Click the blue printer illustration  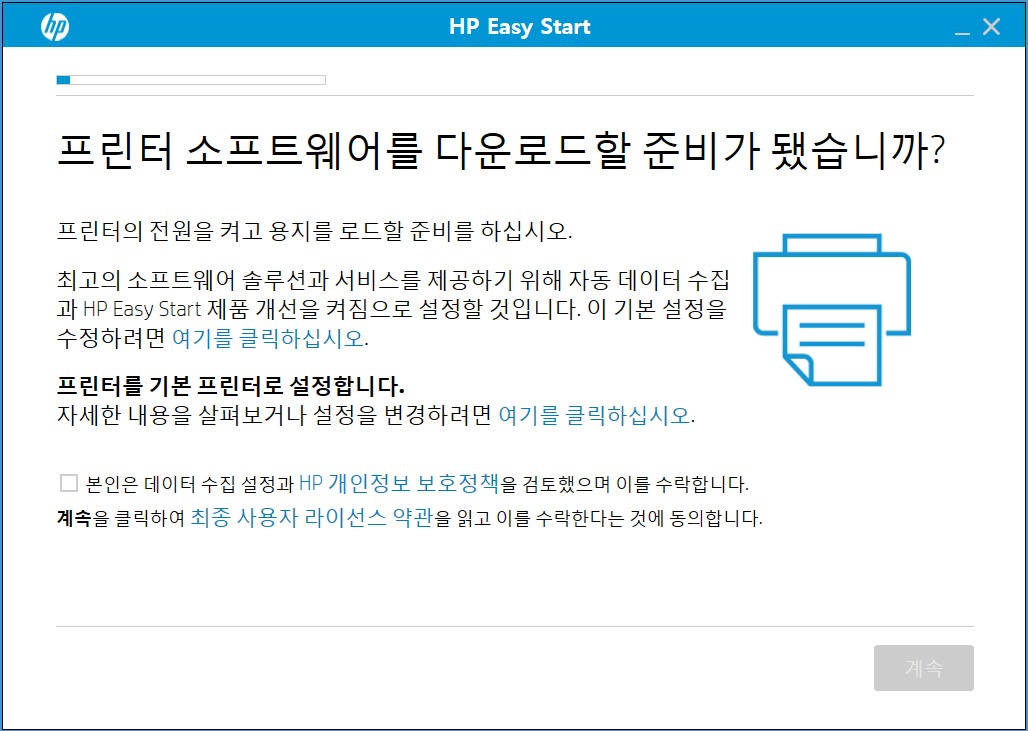pyautogui.click(x=831, y=309)
